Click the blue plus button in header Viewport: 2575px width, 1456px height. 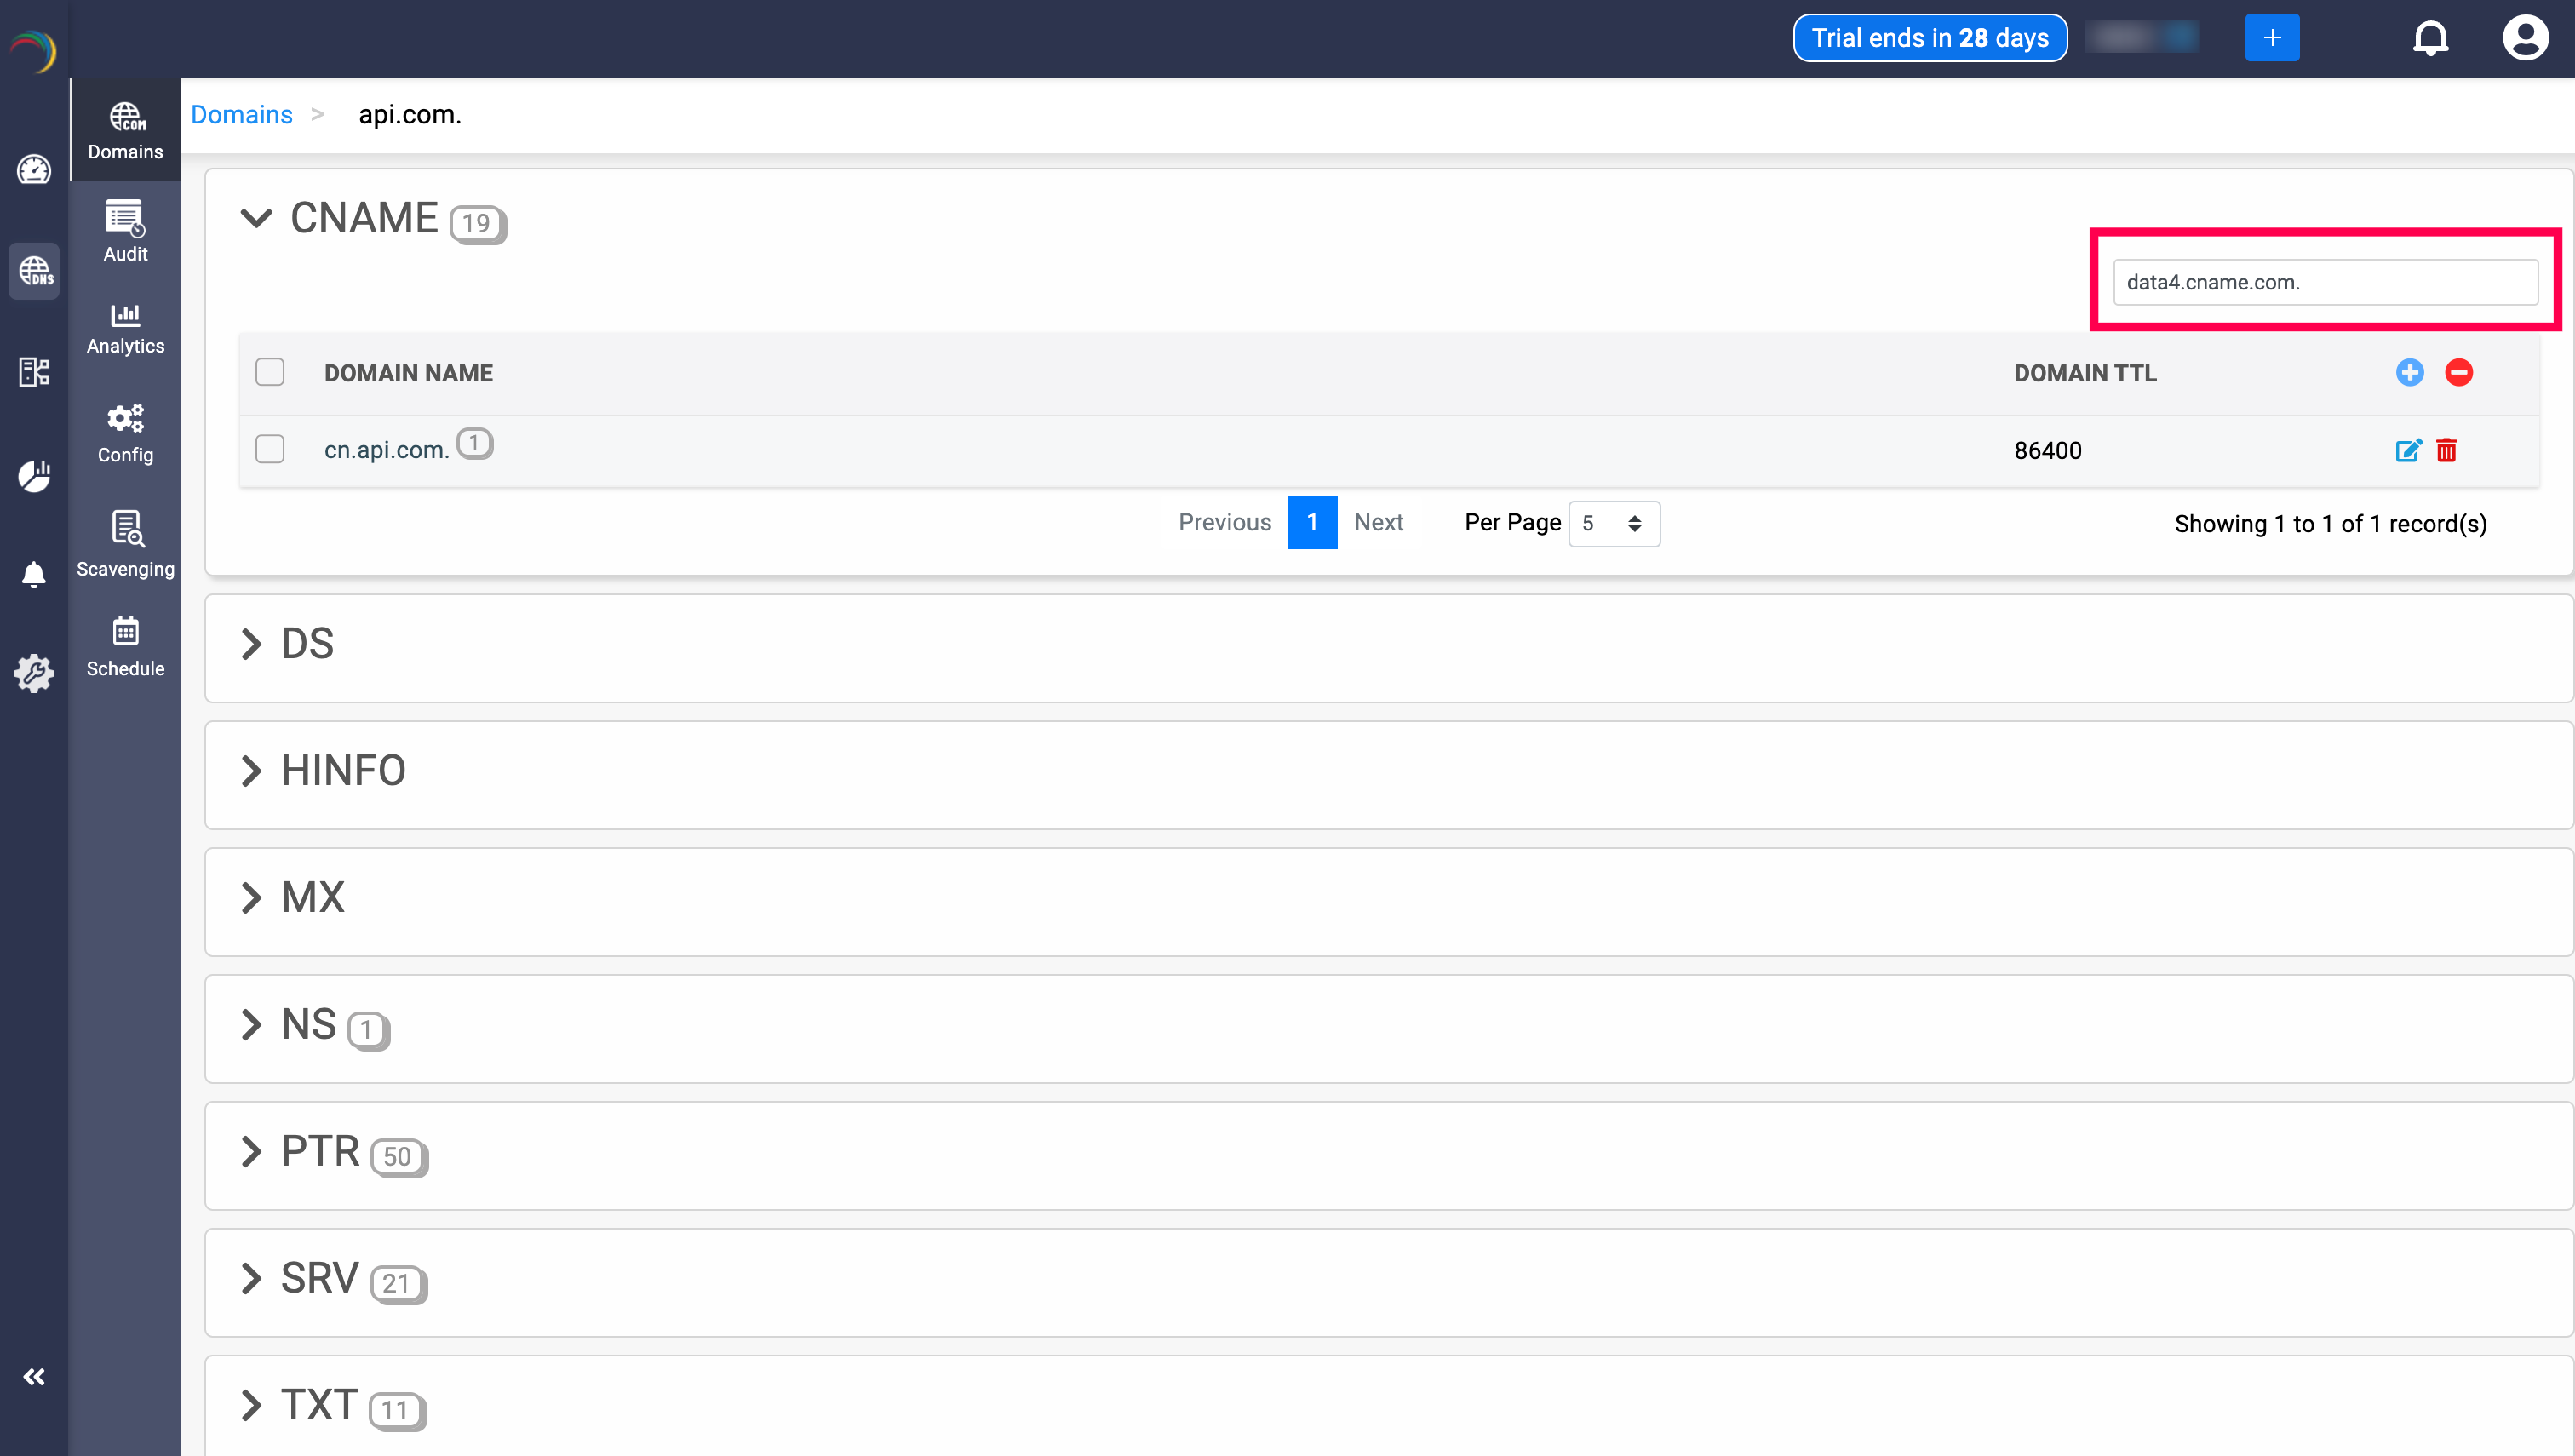point(2271,38)
